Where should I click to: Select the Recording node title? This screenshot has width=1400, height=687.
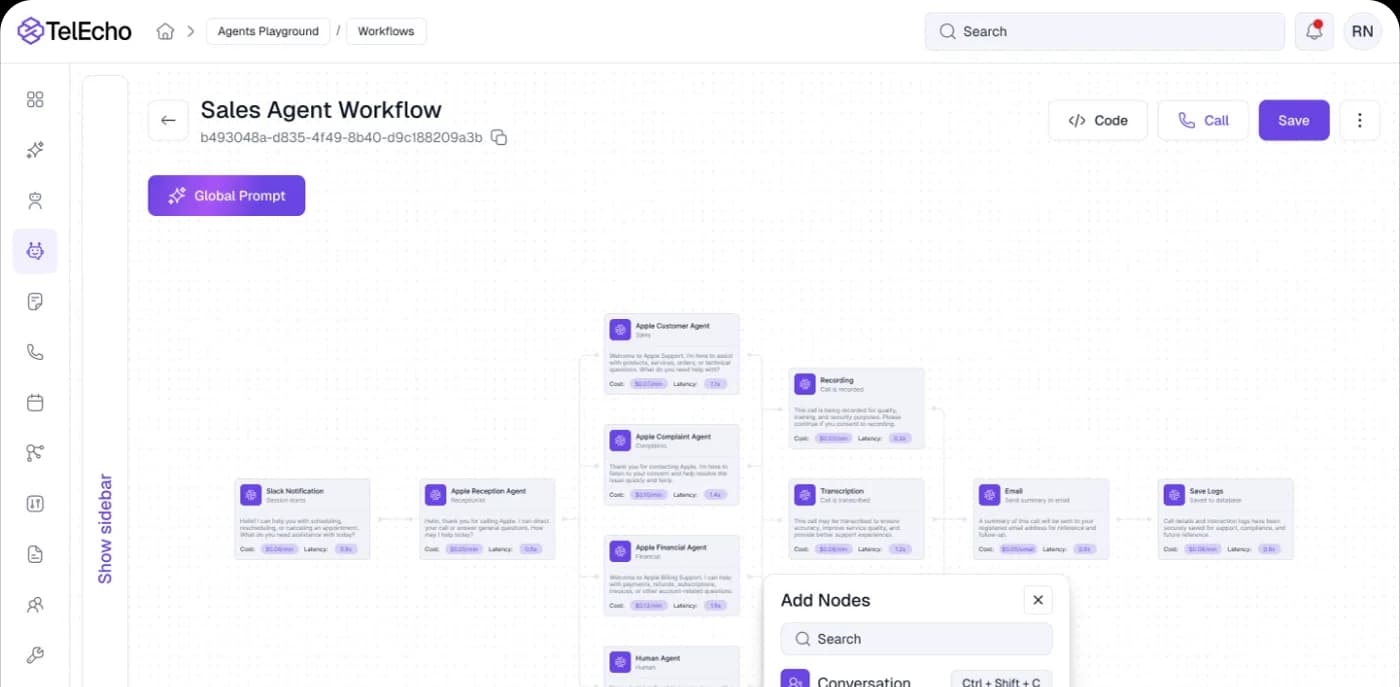tap(837, 381)
